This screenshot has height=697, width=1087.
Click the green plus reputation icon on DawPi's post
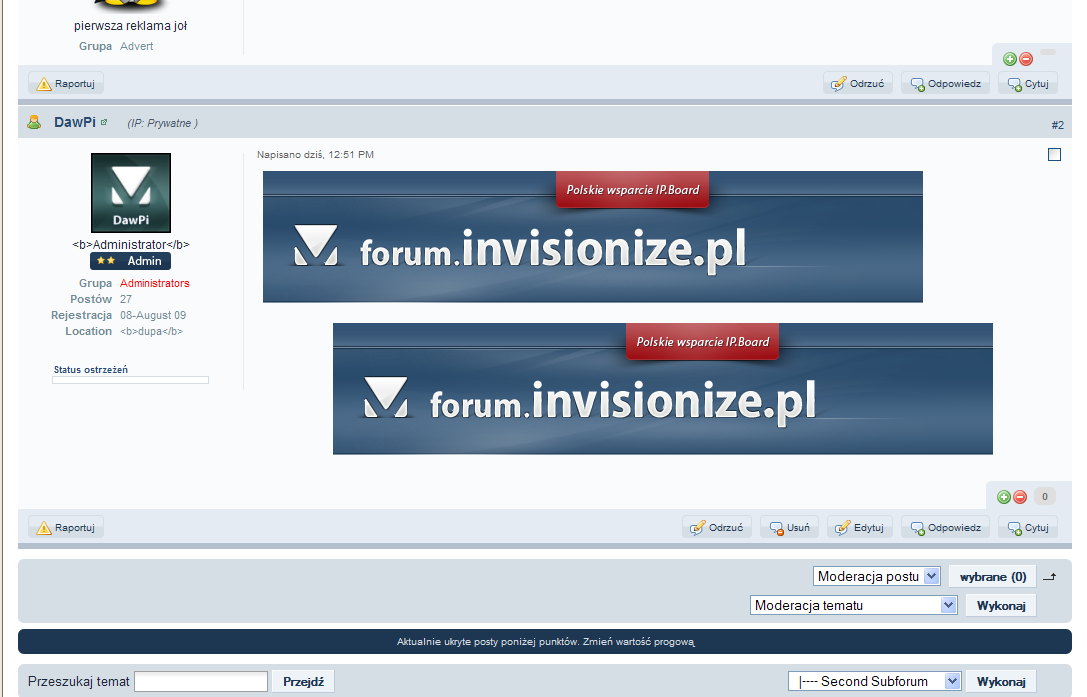tap(1005, 496)
